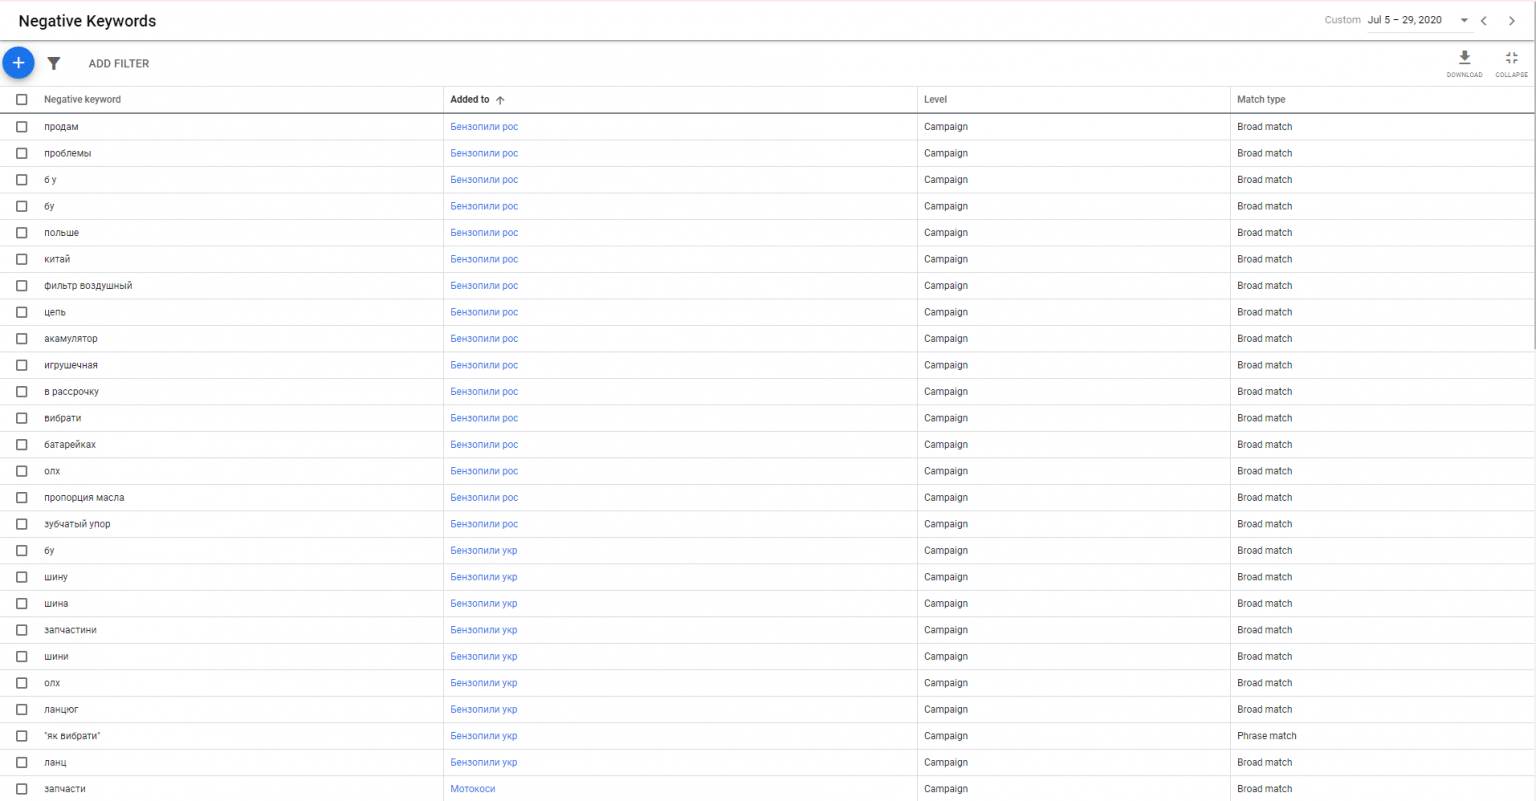Sort by Added to column header
The image size is (1536, 801).
coord(470,100)
